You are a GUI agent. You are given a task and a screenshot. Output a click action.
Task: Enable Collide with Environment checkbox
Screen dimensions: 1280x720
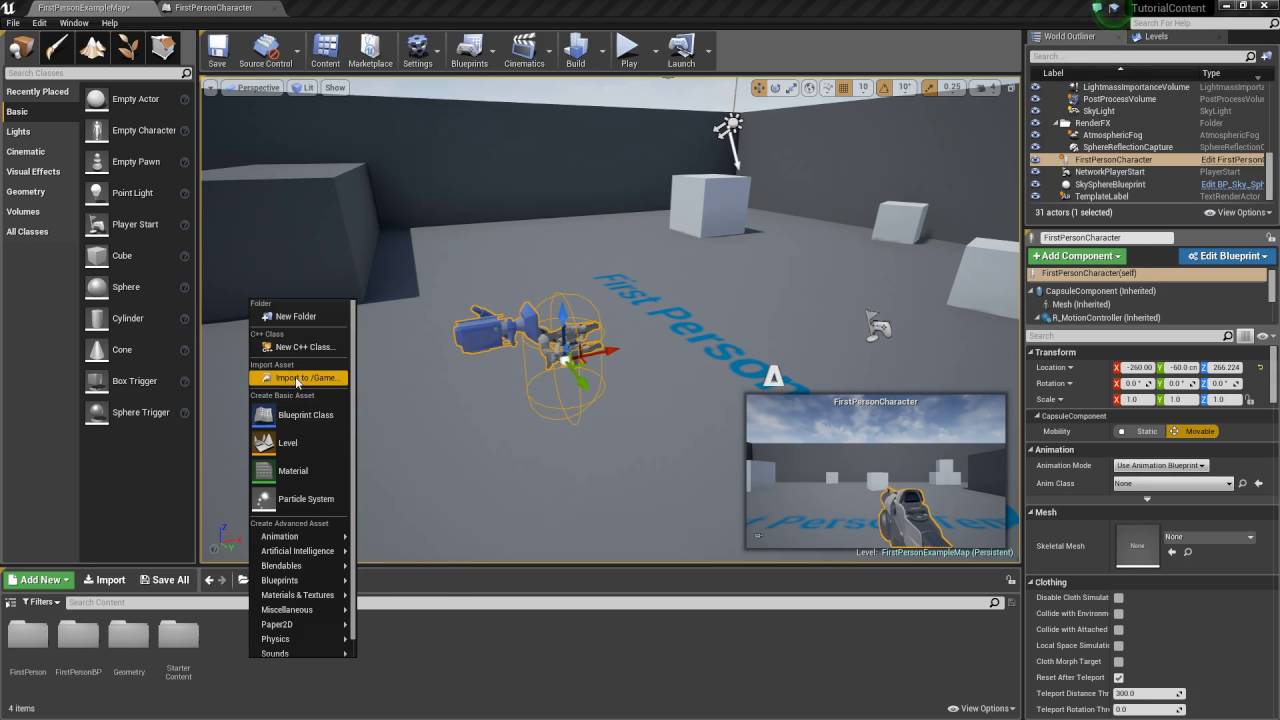point(1118,613)
